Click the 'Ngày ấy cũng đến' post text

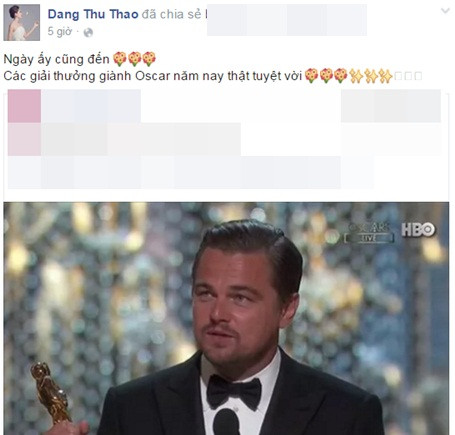click(56, 59)
